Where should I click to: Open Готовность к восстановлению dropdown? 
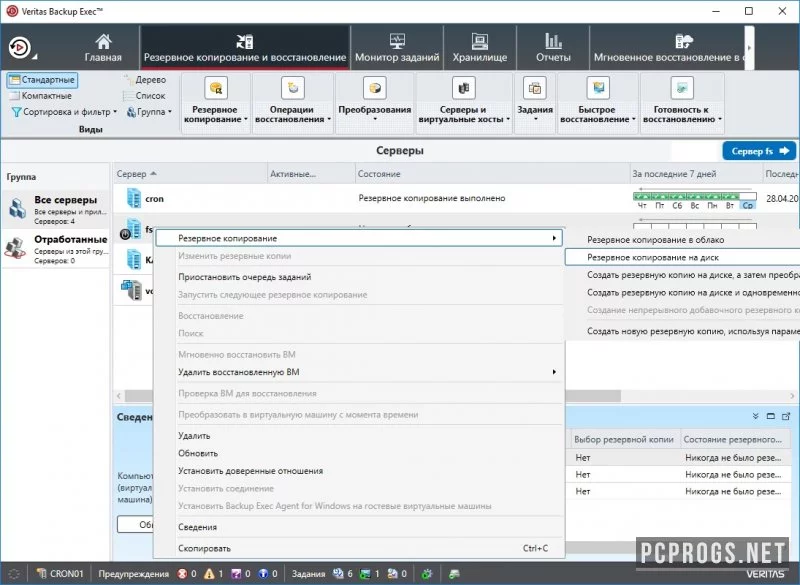coord(682,103)
